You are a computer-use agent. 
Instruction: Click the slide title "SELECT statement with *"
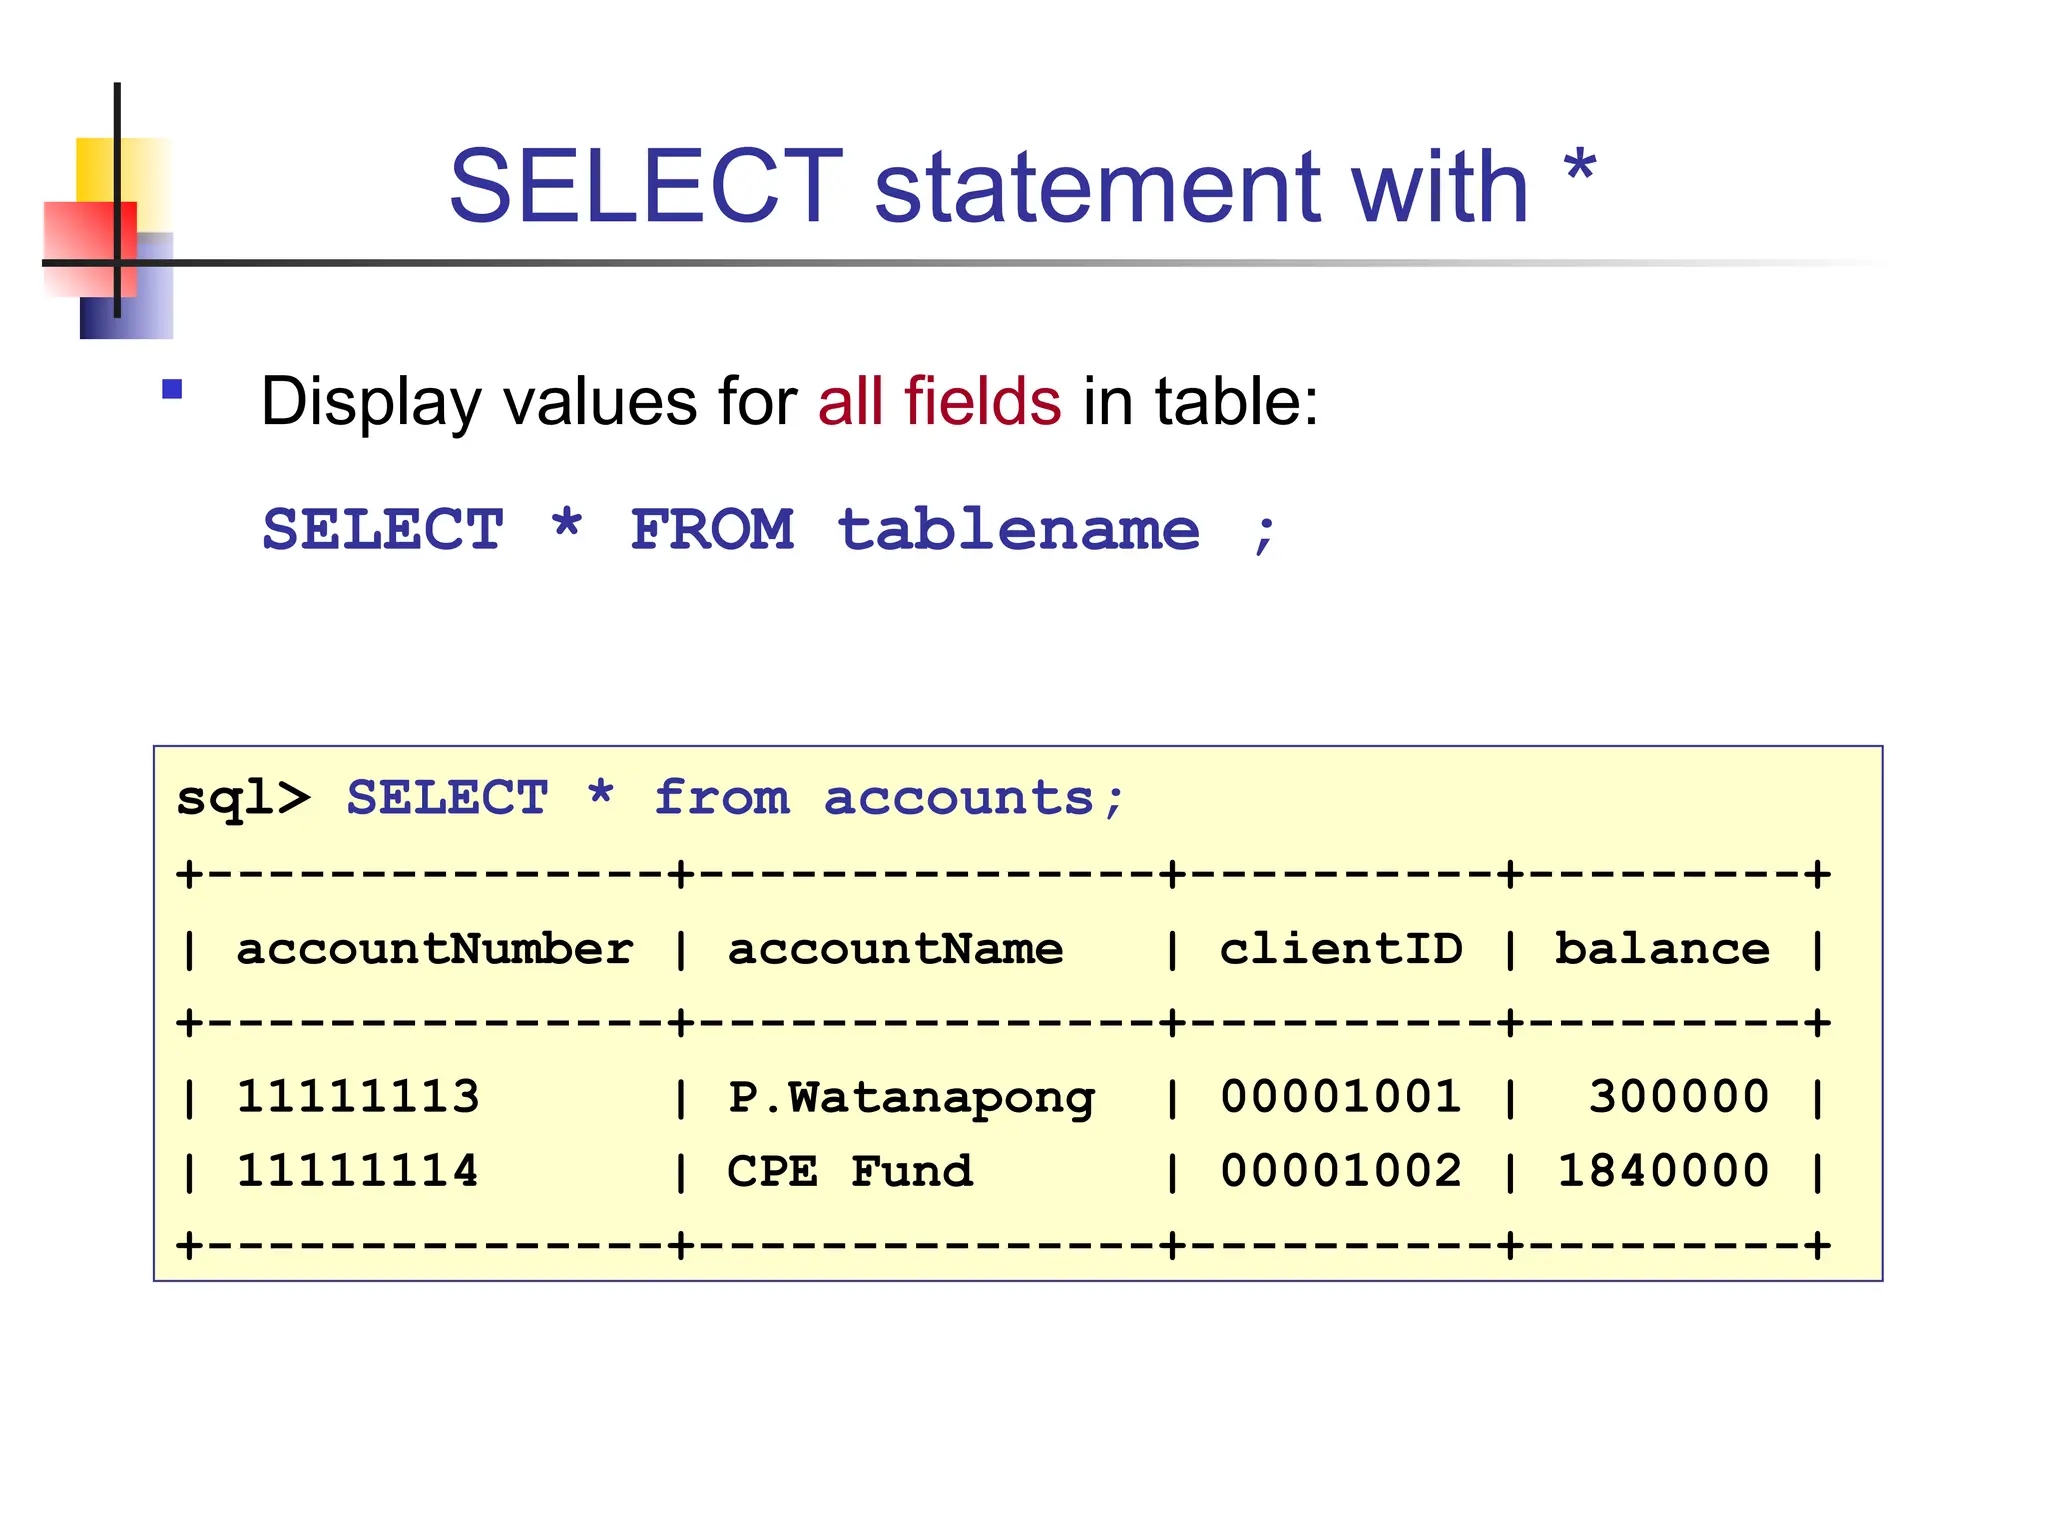pos(1021,186)
